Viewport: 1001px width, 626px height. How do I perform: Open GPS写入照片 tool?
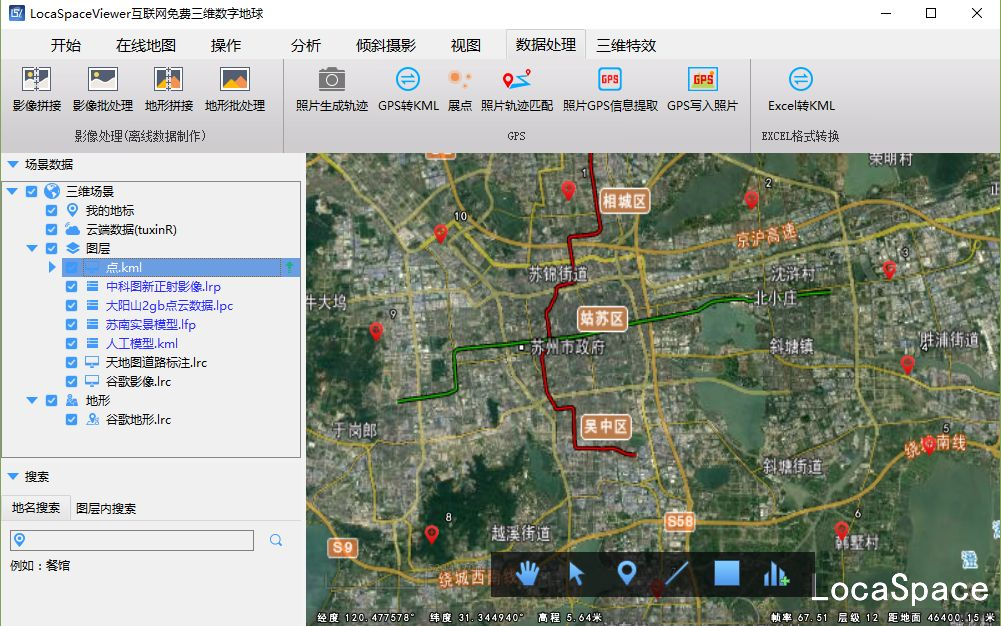[702, 89]
